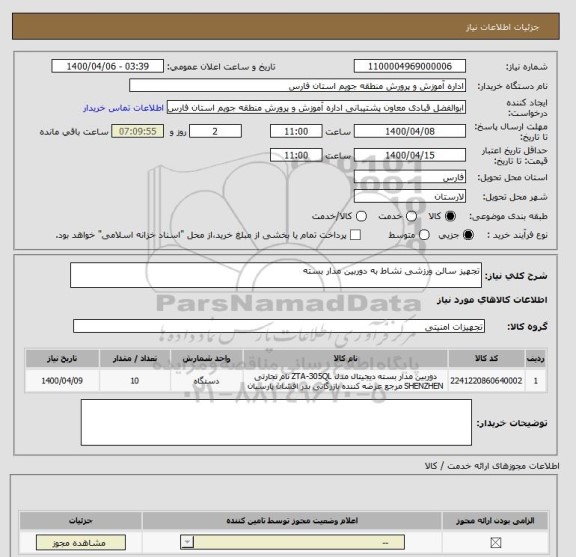Select the جزیی purchase type radio
Screen dimensions: 576x557
coord(468,235)
